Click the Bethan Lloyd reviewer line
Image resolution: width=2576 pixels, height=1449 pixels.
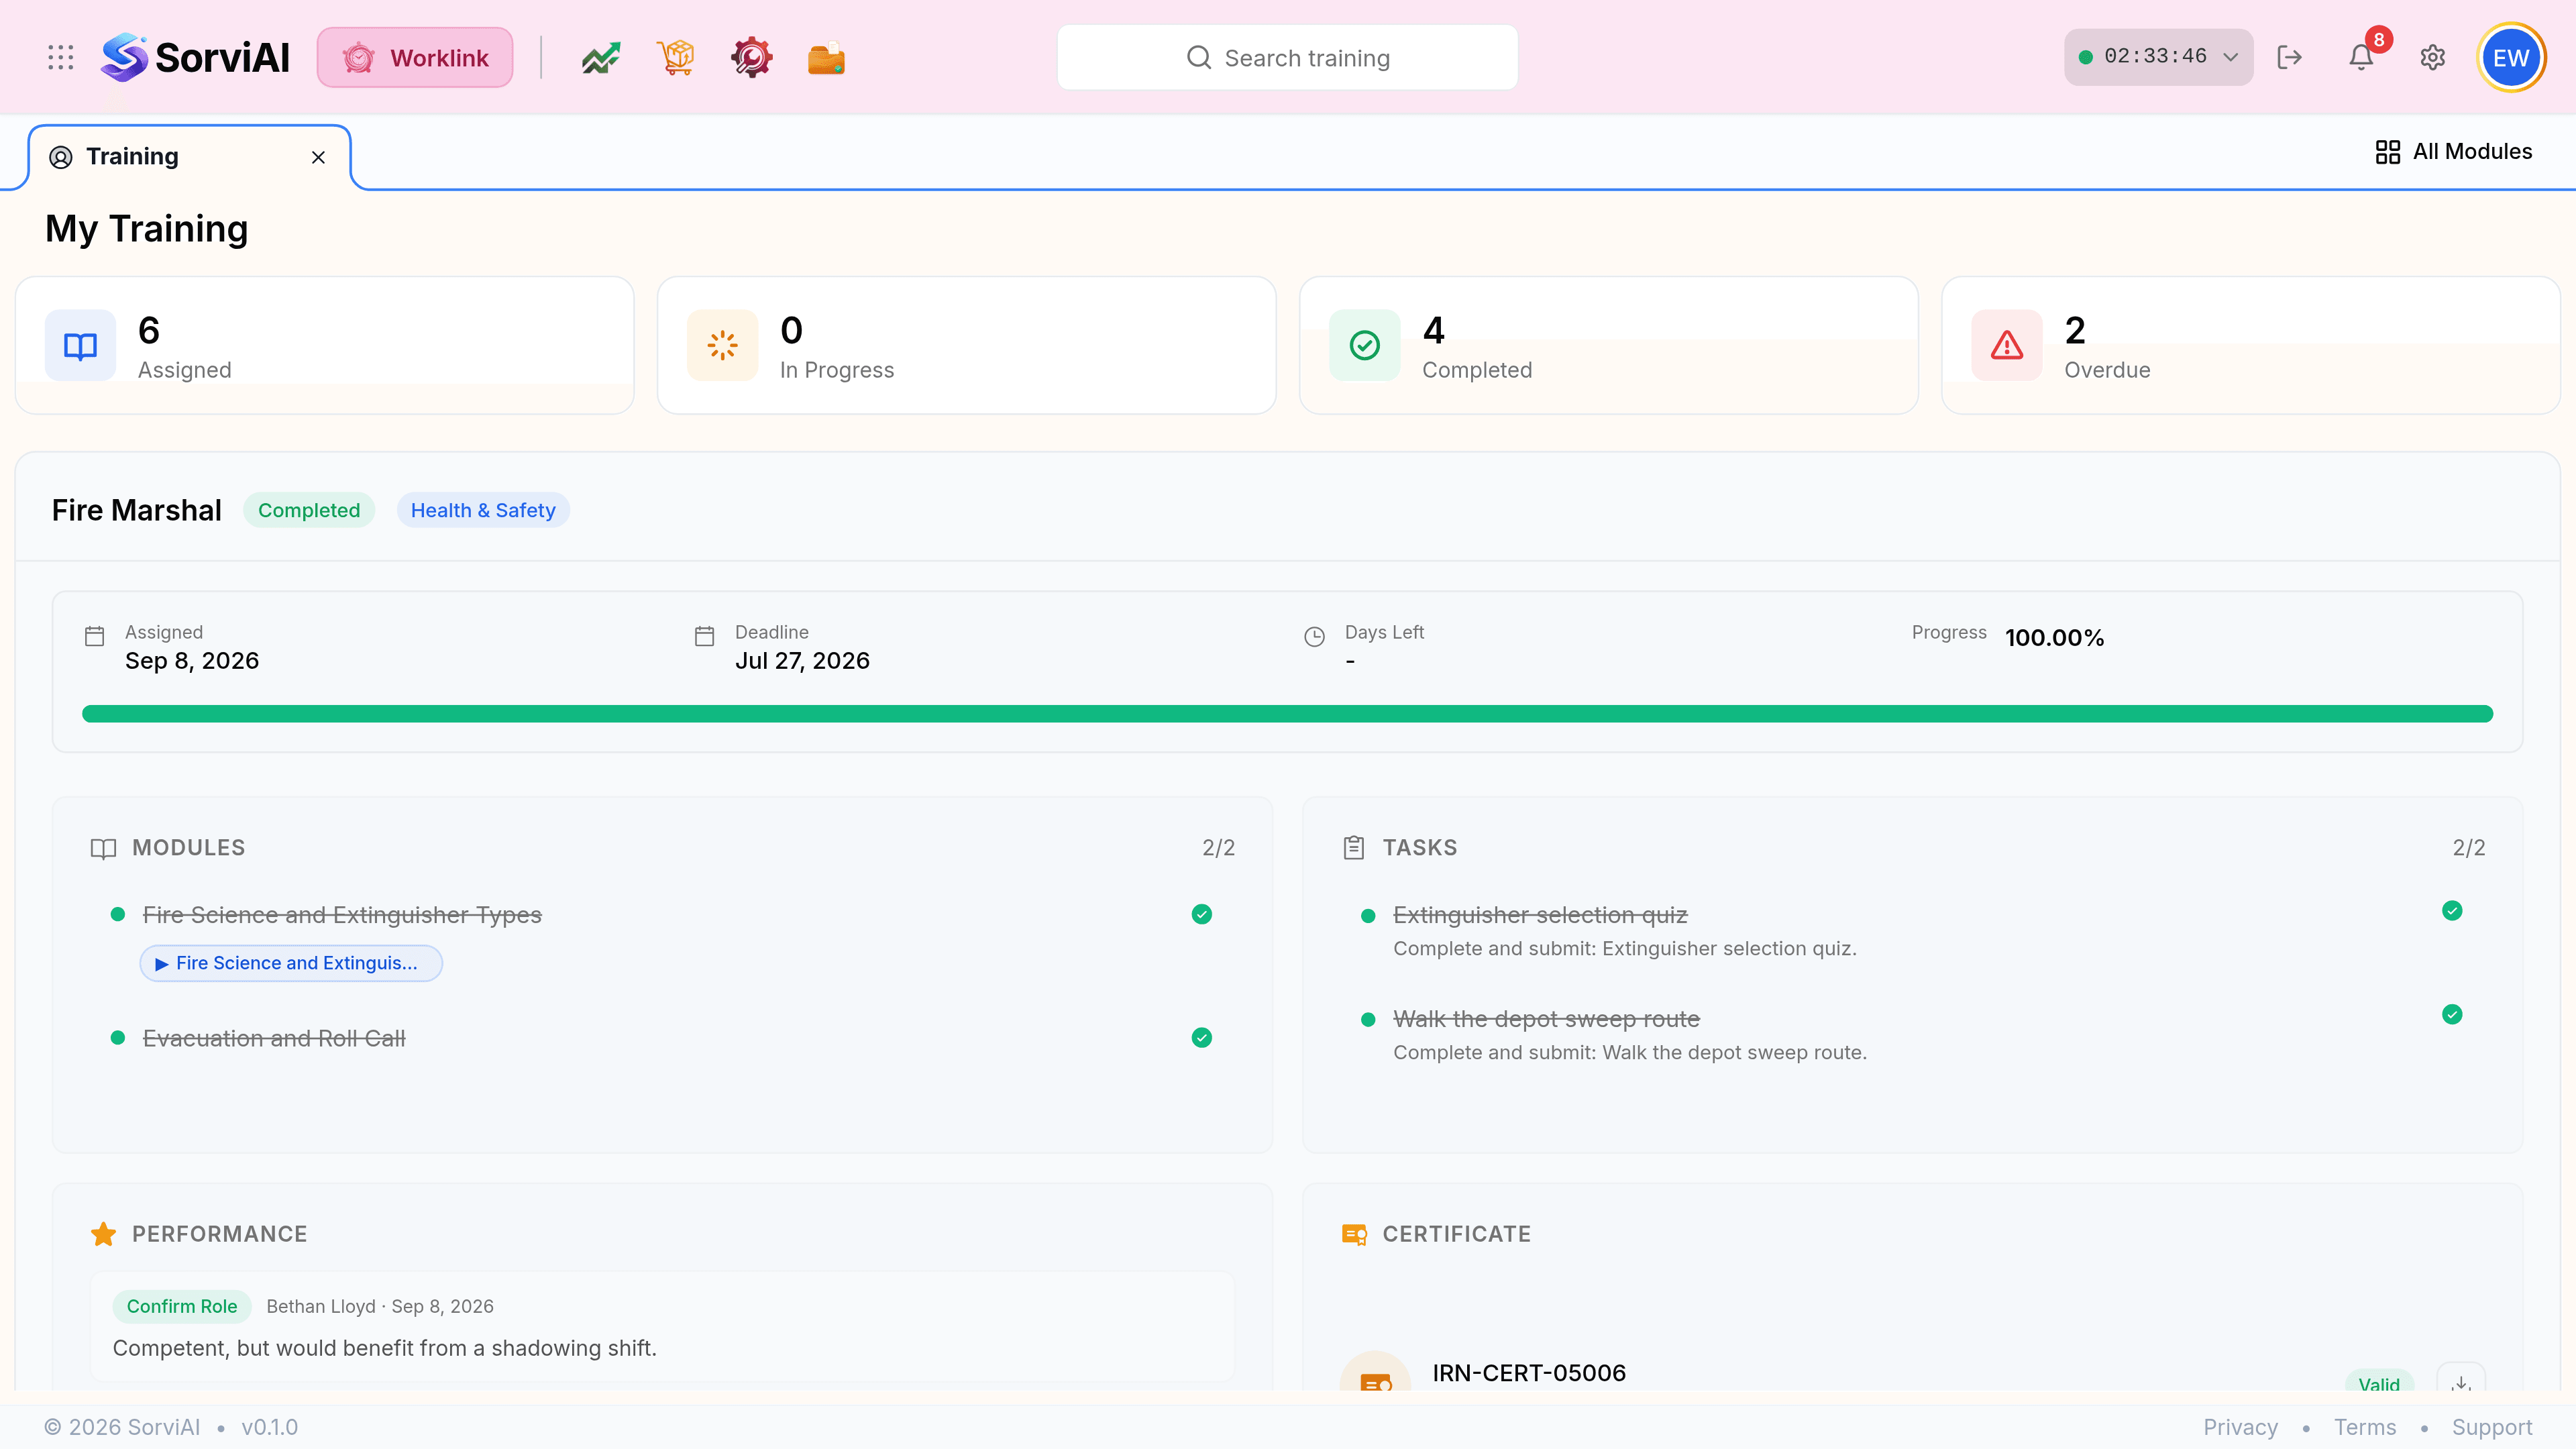click(x=380, y=1306)
